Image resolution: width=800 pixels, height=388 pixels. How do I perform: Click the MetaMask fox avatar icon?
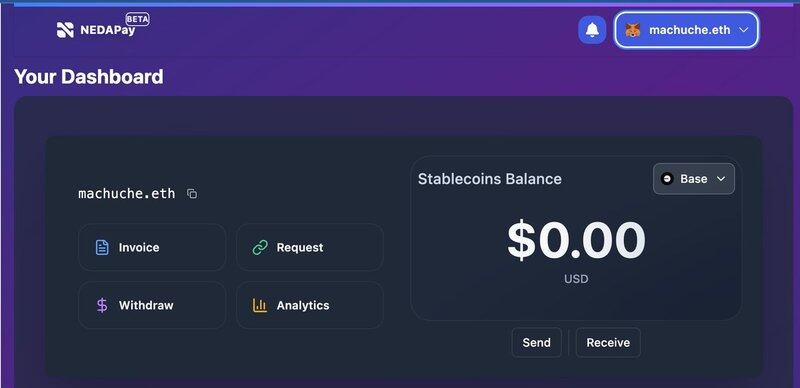tap(633, 30)
